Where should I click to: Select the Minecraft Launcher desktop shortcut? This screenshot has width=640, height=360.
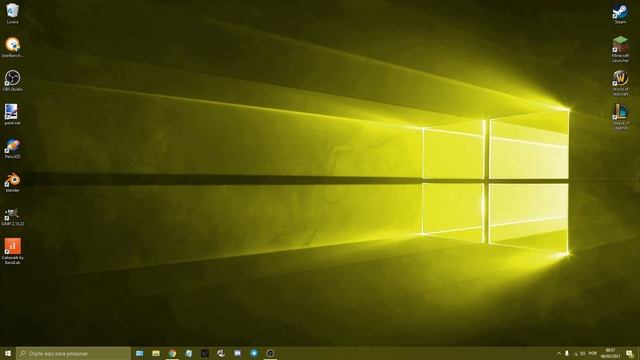point(620,49)
